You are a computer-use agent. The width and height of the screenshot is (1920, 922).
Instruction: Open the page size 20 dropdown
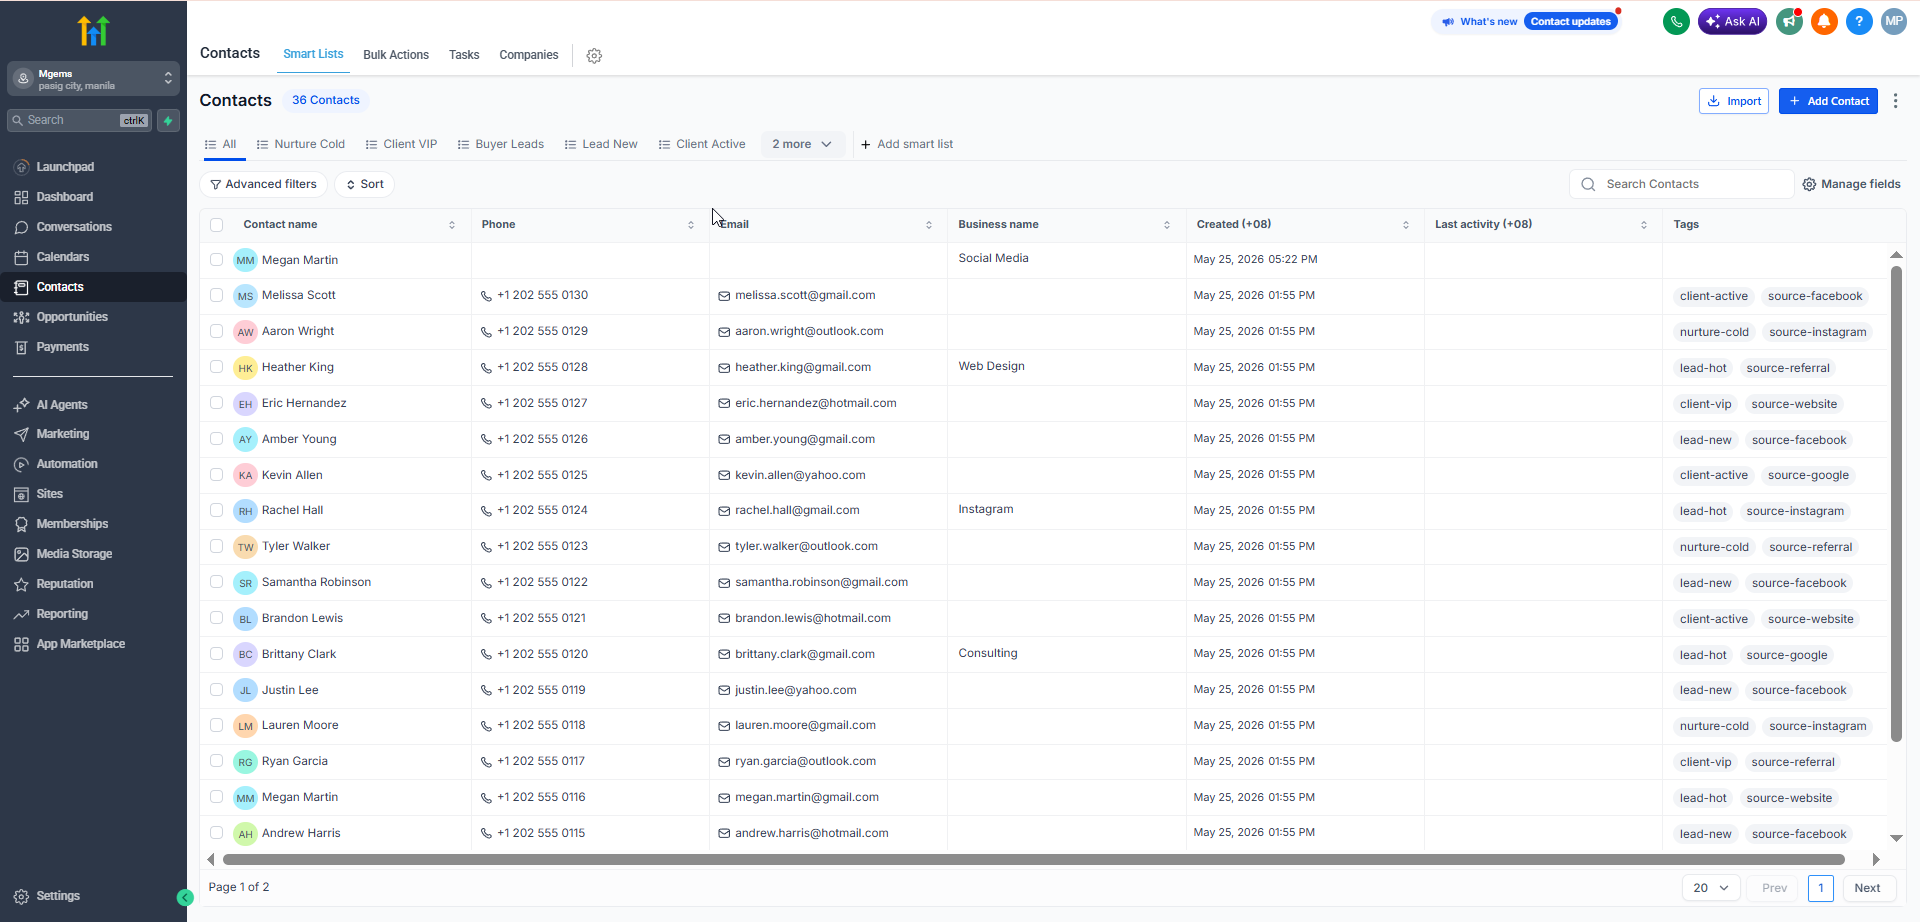pyautogui.click(x=1711, y=888)
